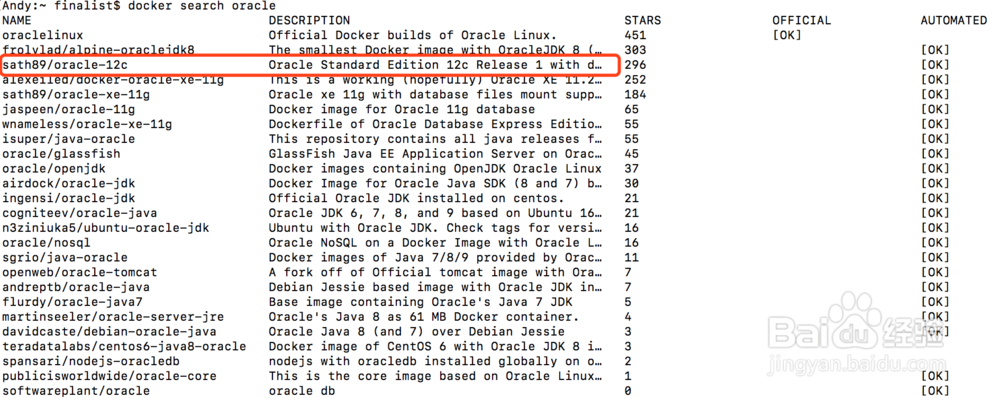Click the oracle/glassfish repository name
Image resolution: width=1000 pixels, height=398 pixels.
tap(61, 154)
